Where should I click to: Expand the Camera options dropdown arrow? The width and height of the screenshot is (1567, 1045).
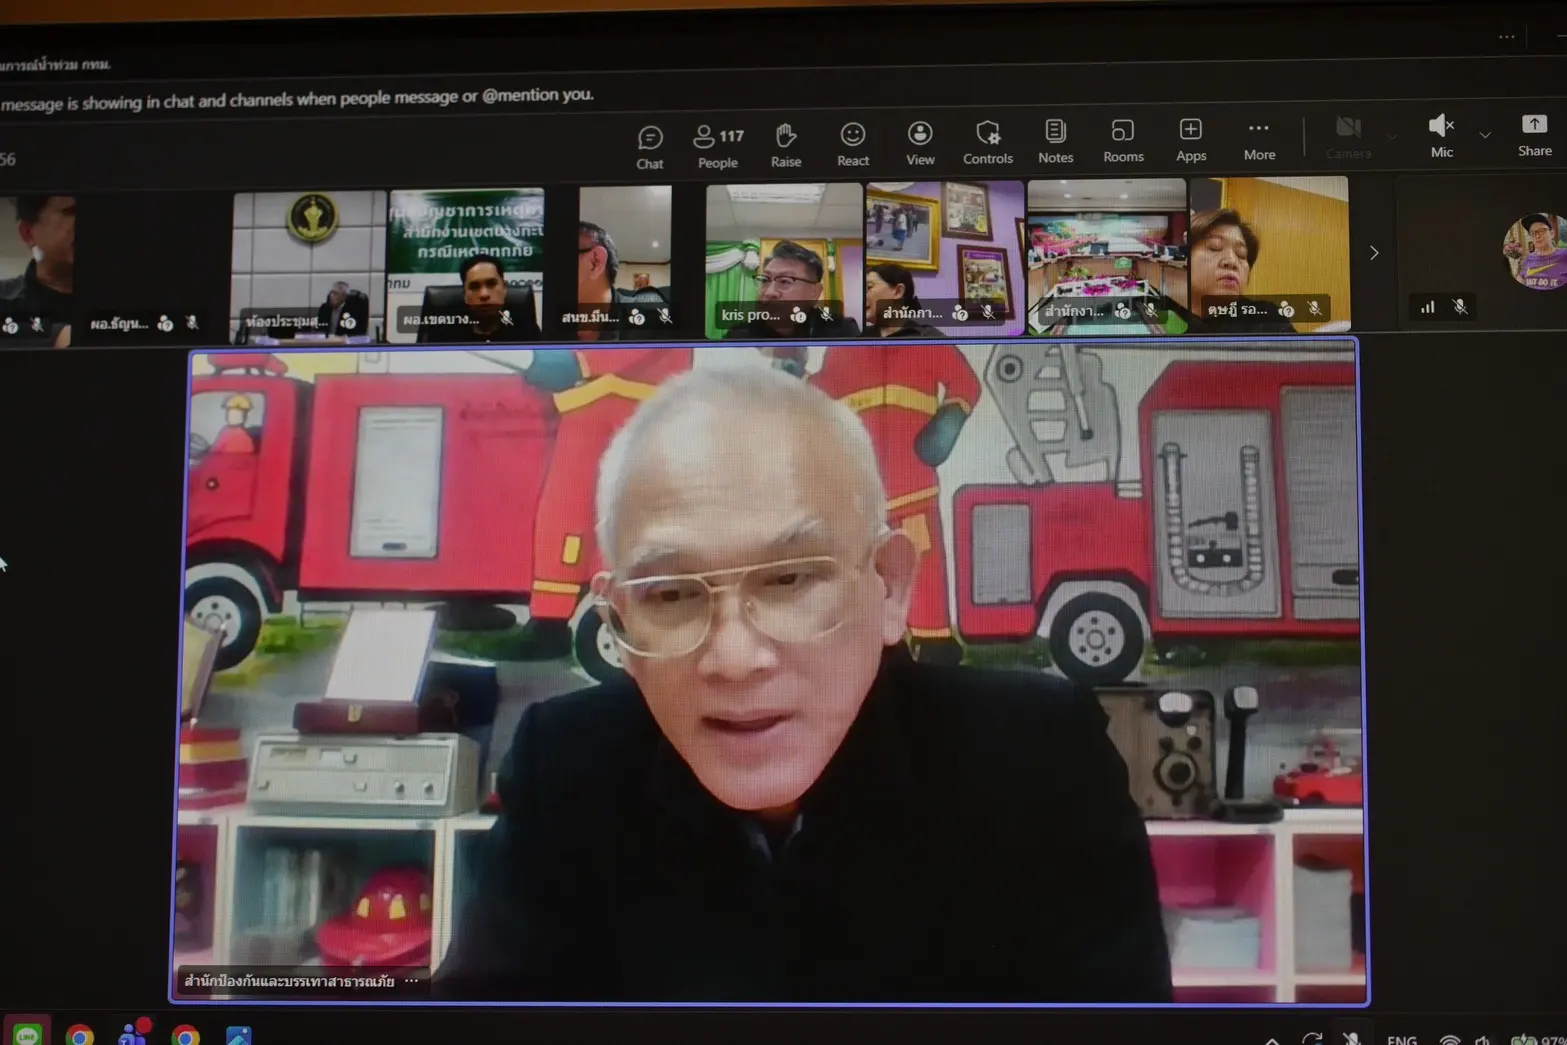(x=1391, y=135)
